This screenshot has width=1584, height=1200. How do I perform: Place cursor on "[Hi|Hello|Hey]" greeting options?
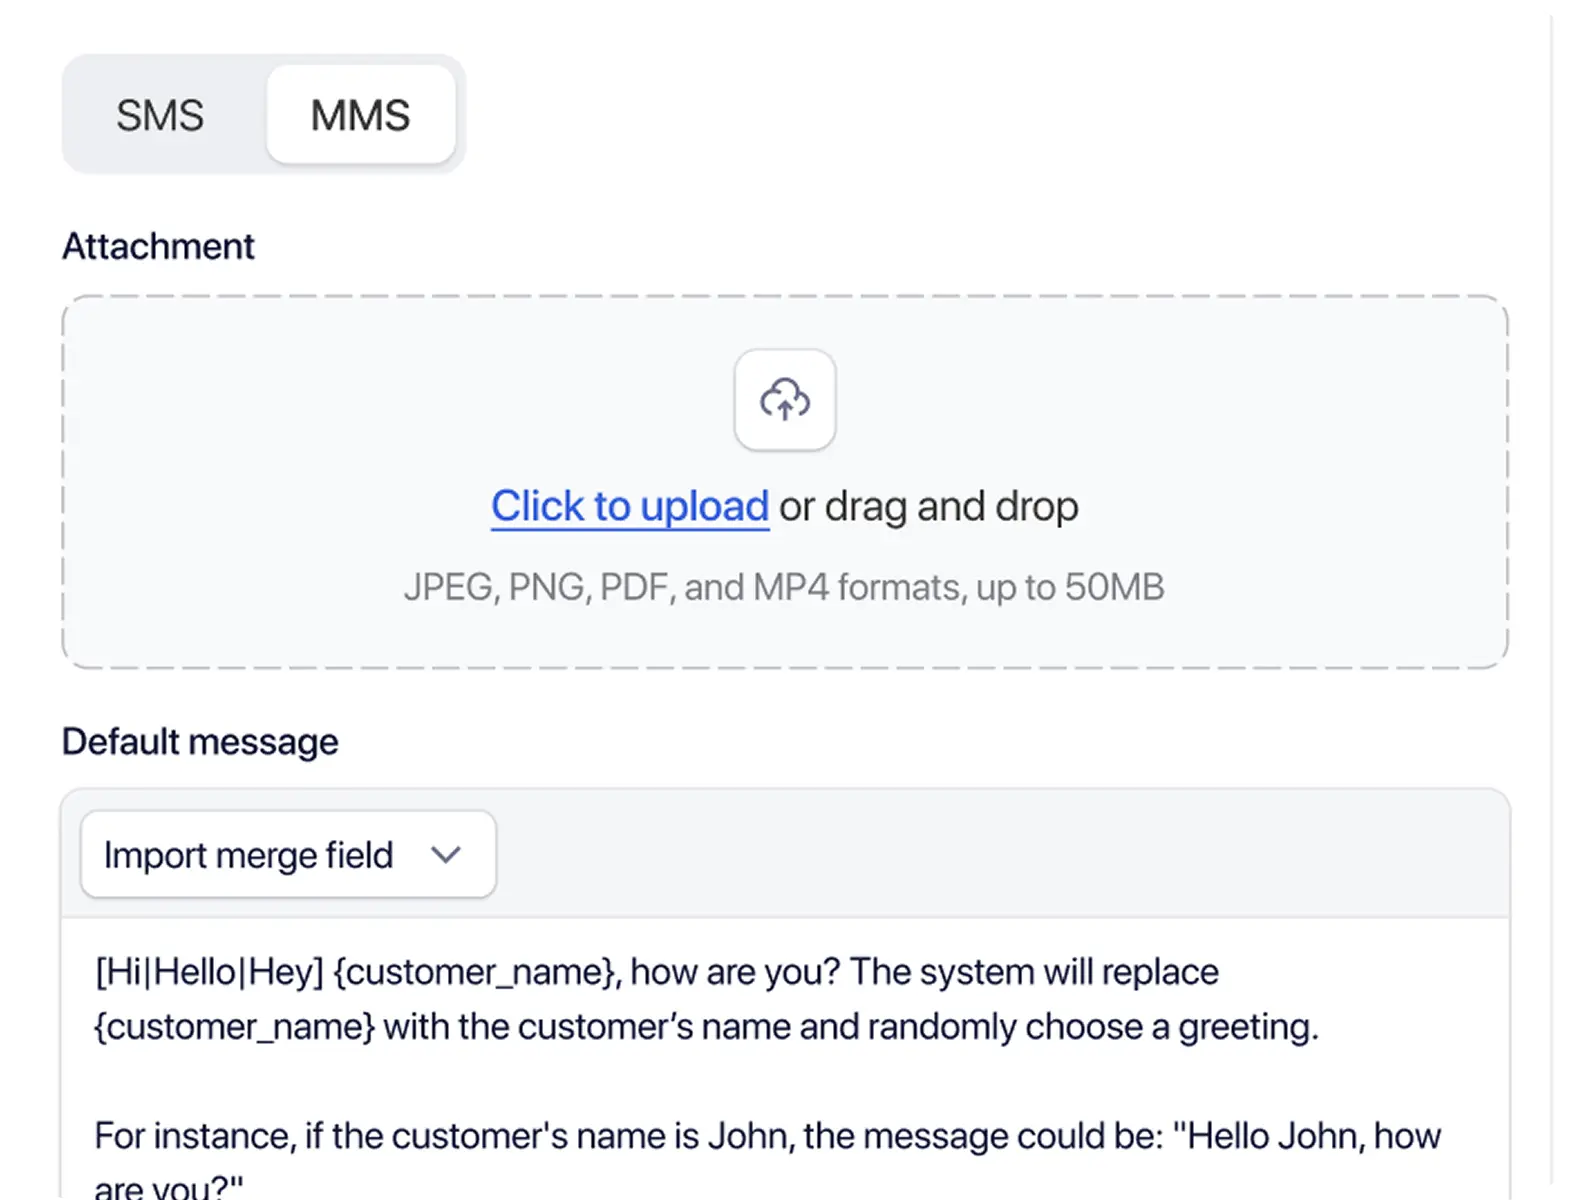(x=208, y=972)
